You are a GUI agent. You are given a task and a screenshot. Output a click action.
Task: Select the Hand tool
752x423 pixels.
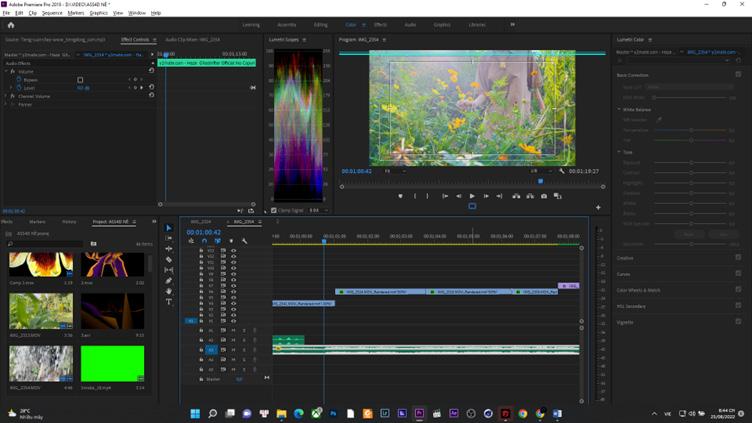coord(169,291)
